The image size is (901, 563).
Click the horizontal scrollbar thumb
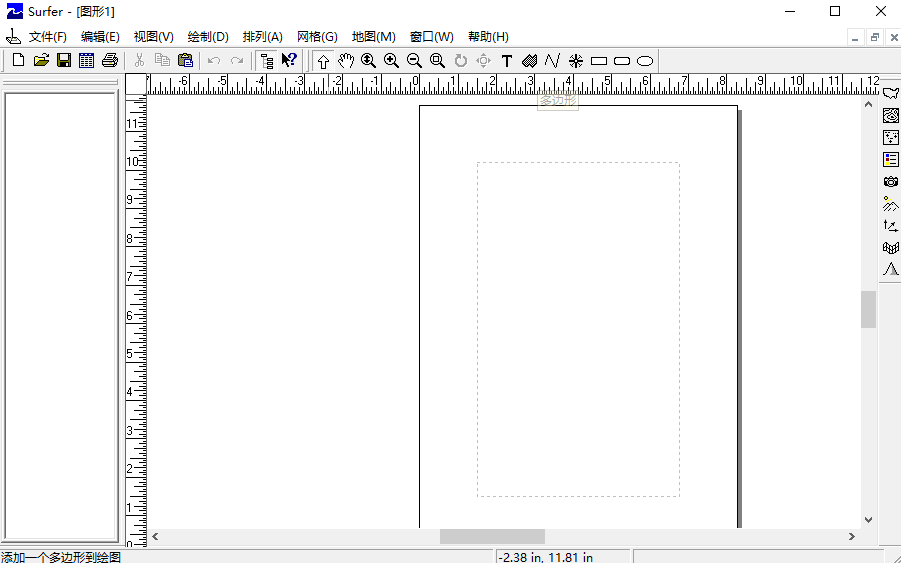[x=492, y=537]
